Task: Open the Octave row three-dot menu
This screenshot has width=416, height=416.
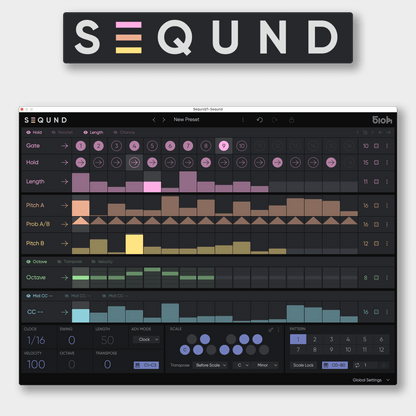Action: point(387,277)
